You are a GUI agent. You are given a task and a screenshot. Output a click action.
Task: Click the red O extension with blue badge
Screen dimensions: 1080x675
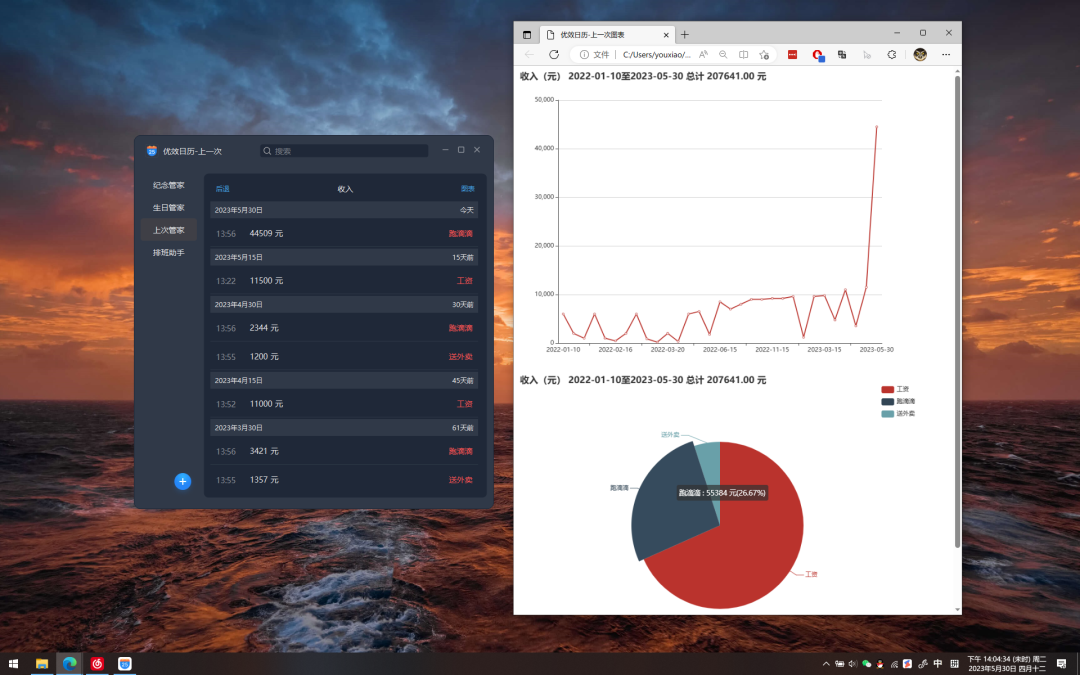coord(818,55)
